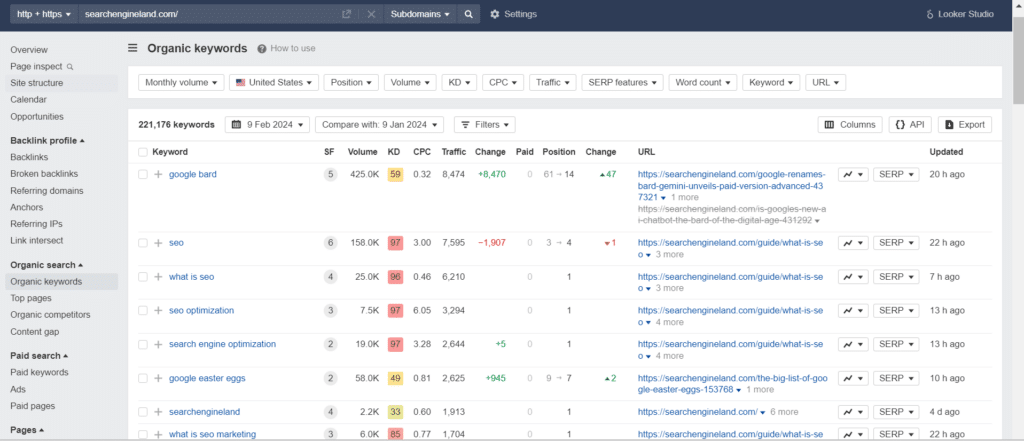
Task: Open the SERP features filter dropdown
Action: (x=622, y=82)
